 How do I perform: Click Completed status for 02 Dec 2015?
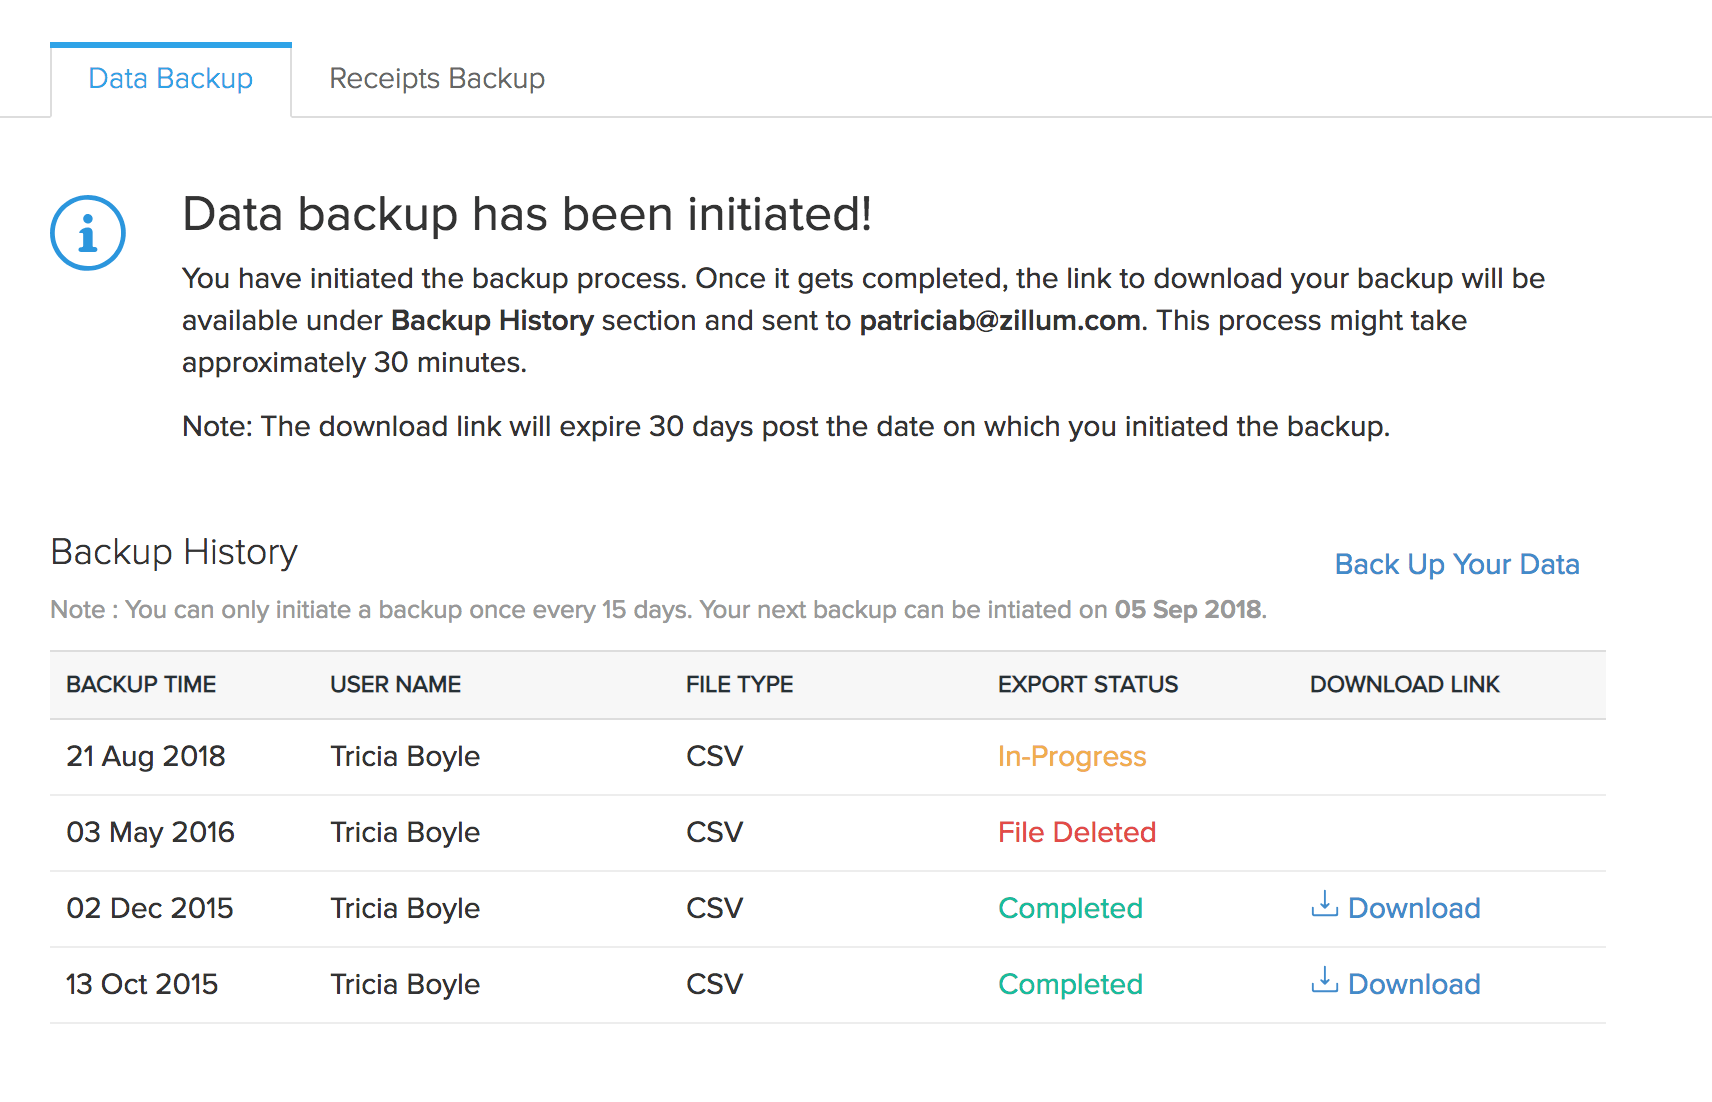pos(1070,909)
